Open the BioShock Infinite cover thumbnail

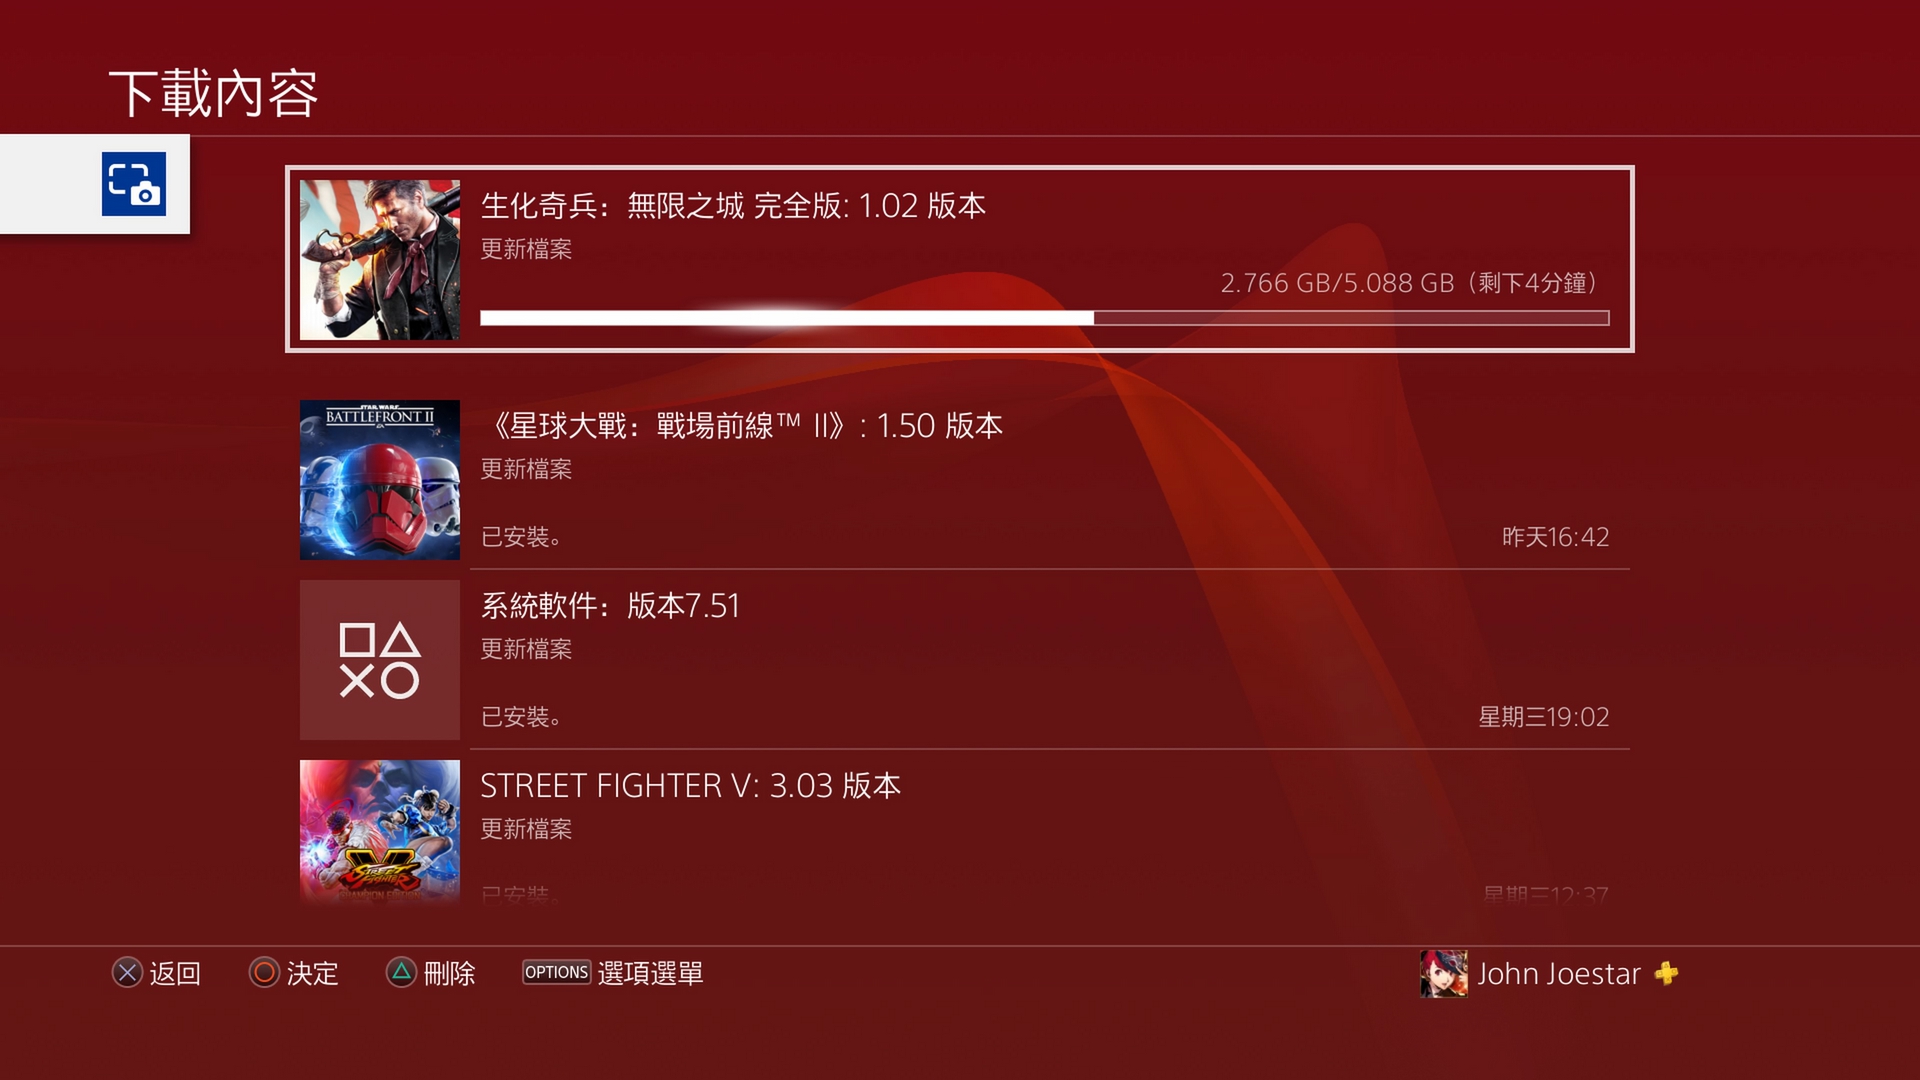[380, 260]
